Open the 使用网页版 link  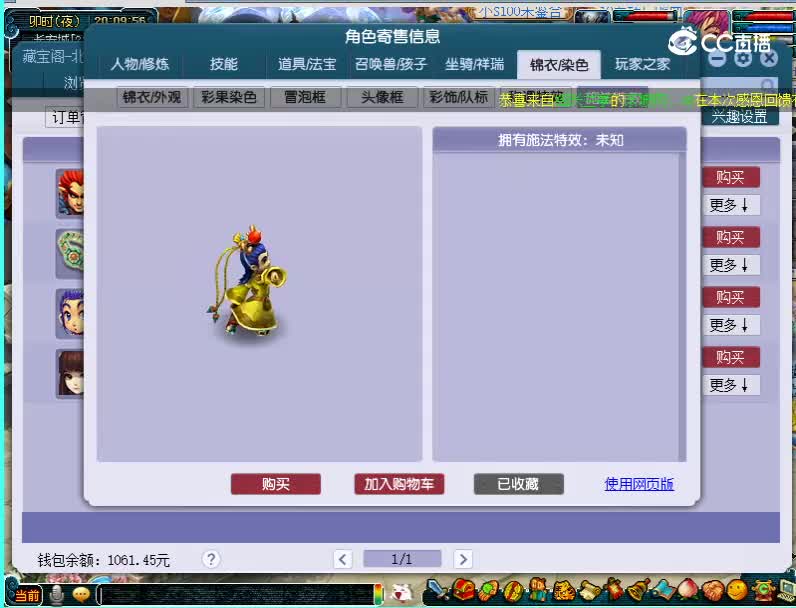click(x=639, y=484)
